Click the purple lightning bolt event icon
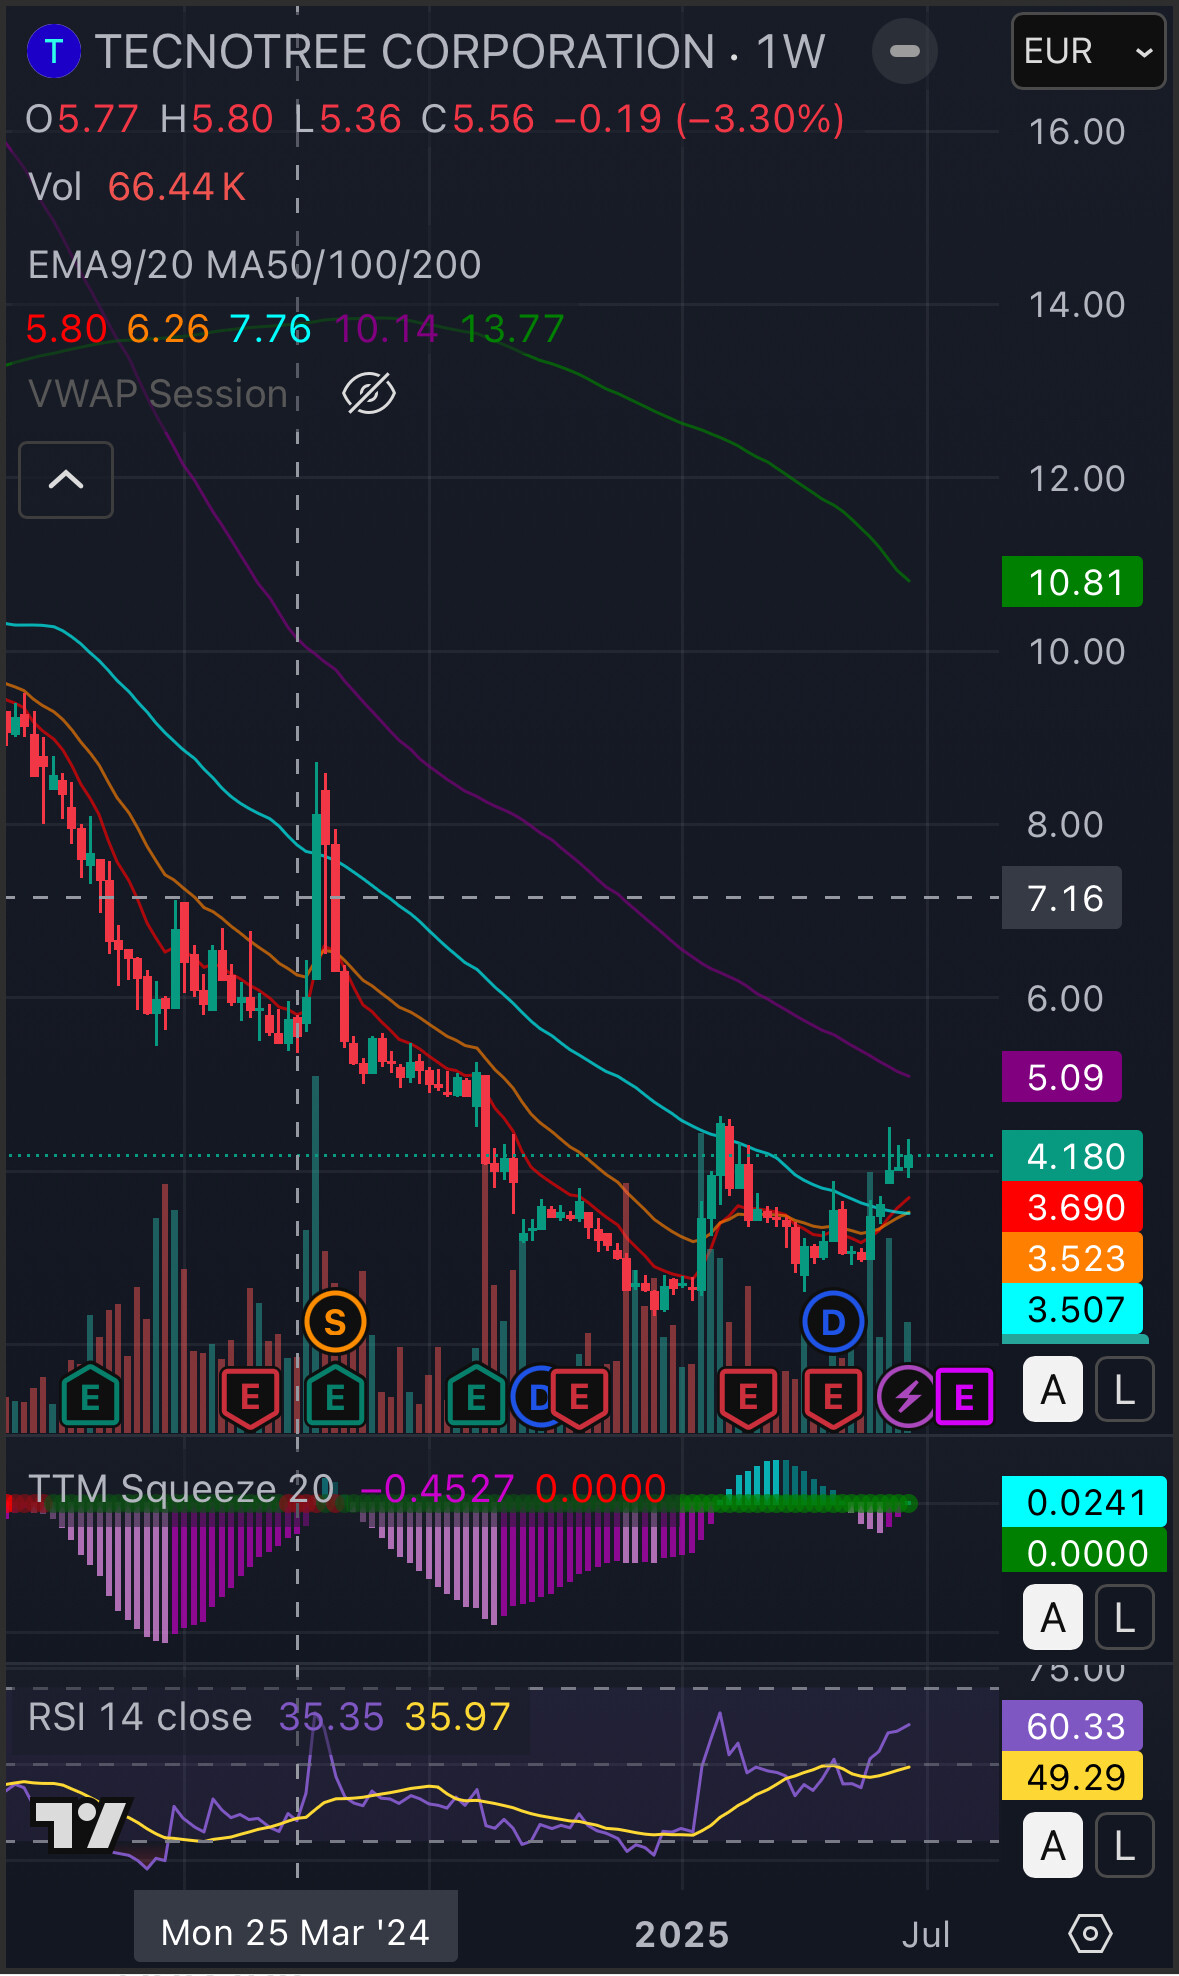 (907, 1396)
